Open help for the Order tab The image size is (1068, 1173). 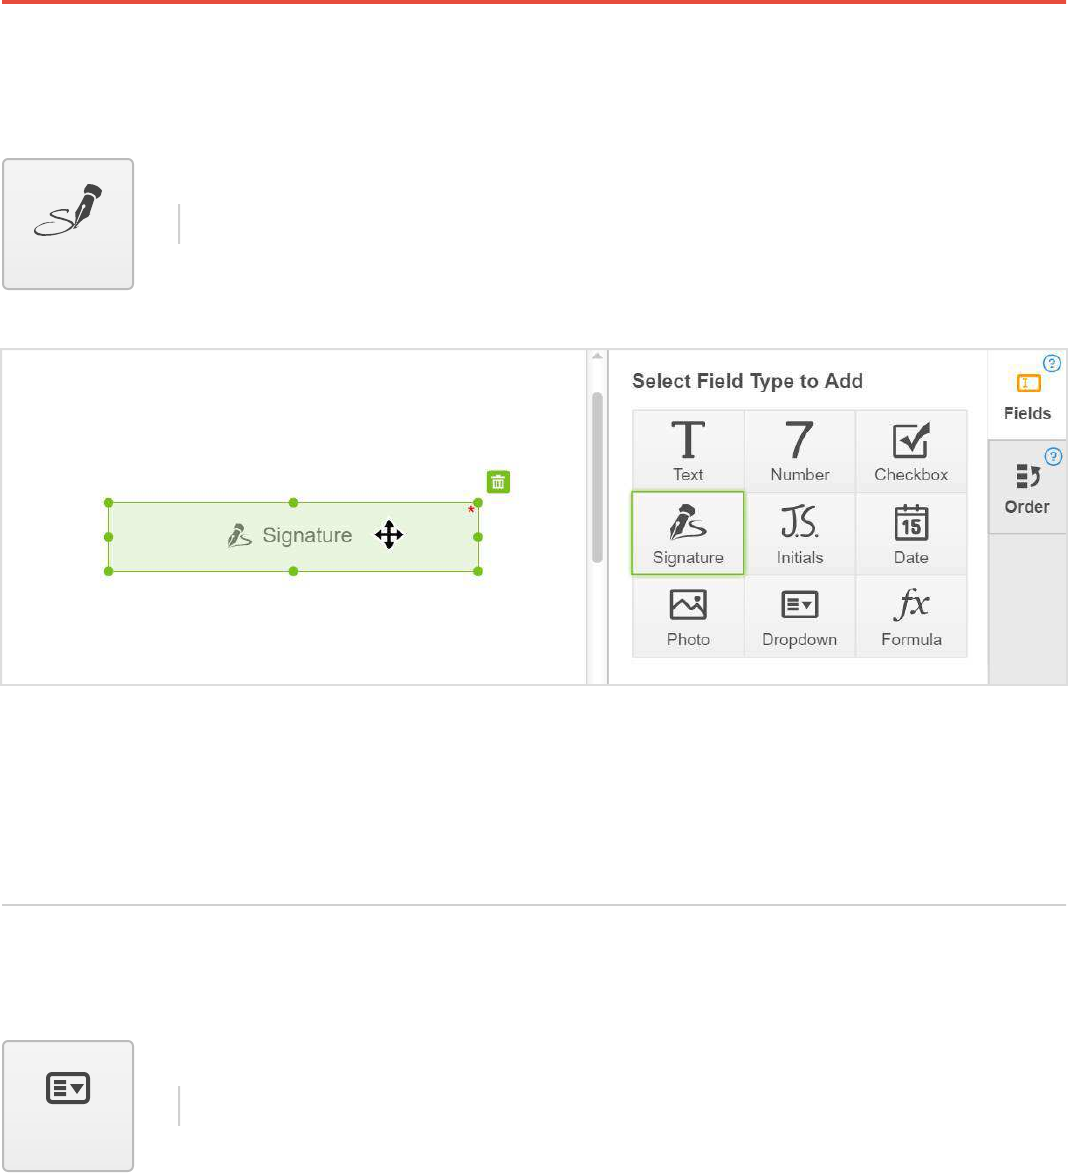(x=1052, y=457)
